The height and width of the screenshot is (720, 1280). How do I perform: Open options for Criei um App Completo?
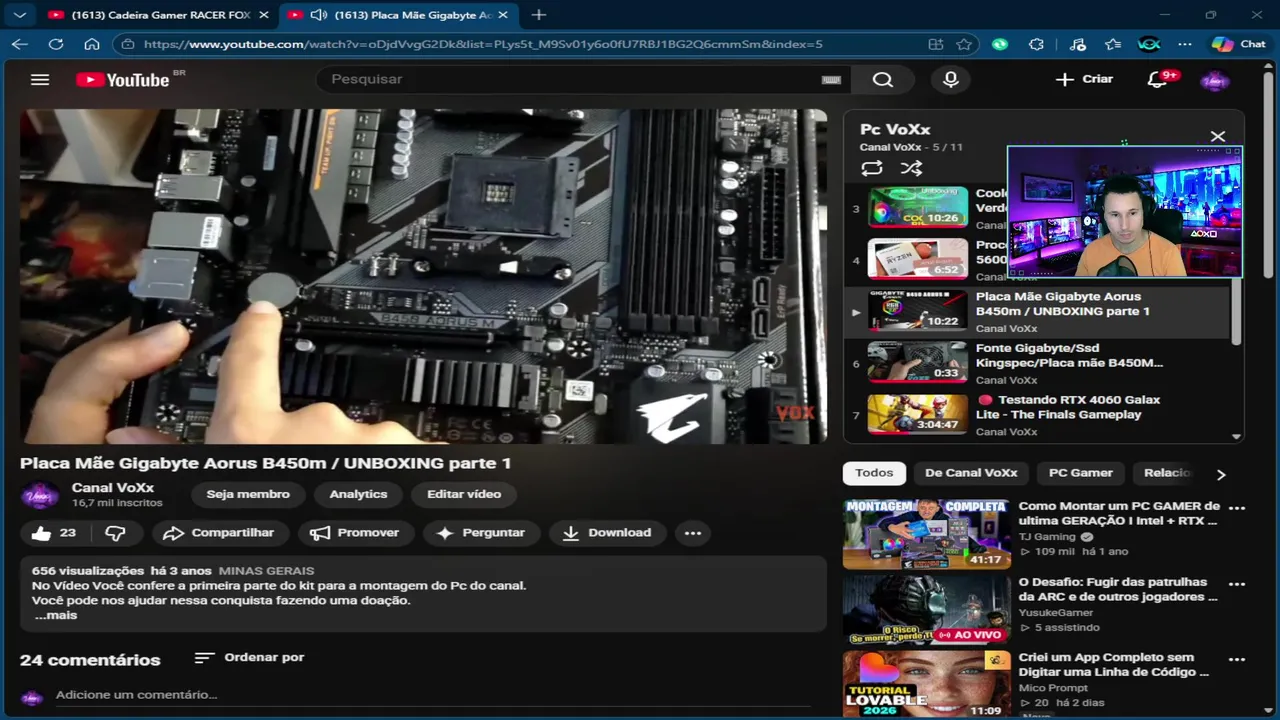click(1237, 660)
